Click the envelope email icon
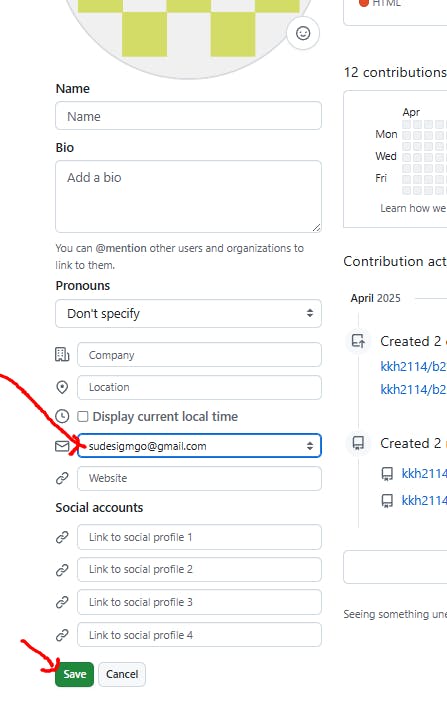 [x=62, y=446]
